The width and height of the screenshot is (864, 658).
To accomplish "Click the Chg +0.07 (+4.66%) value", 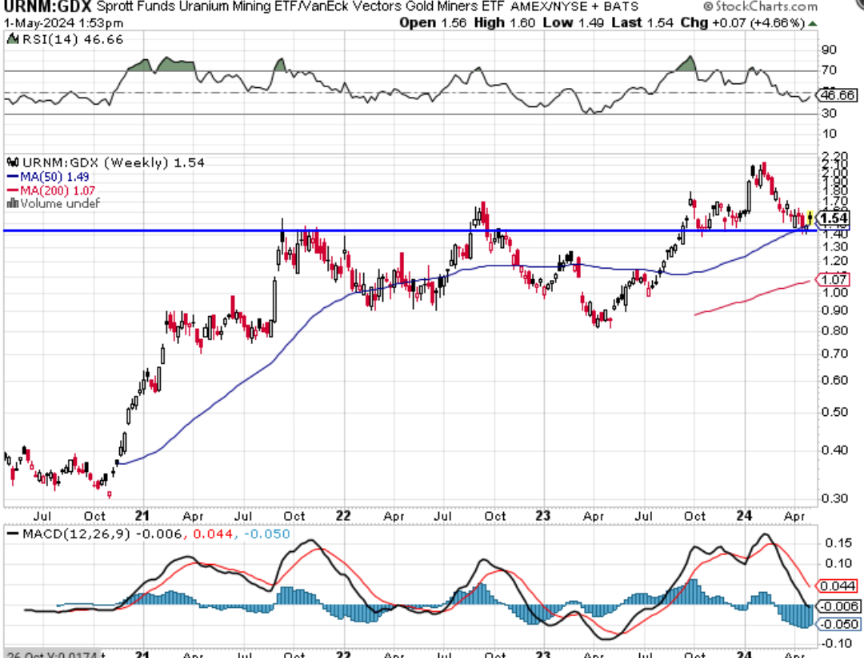I will point(743,23).
